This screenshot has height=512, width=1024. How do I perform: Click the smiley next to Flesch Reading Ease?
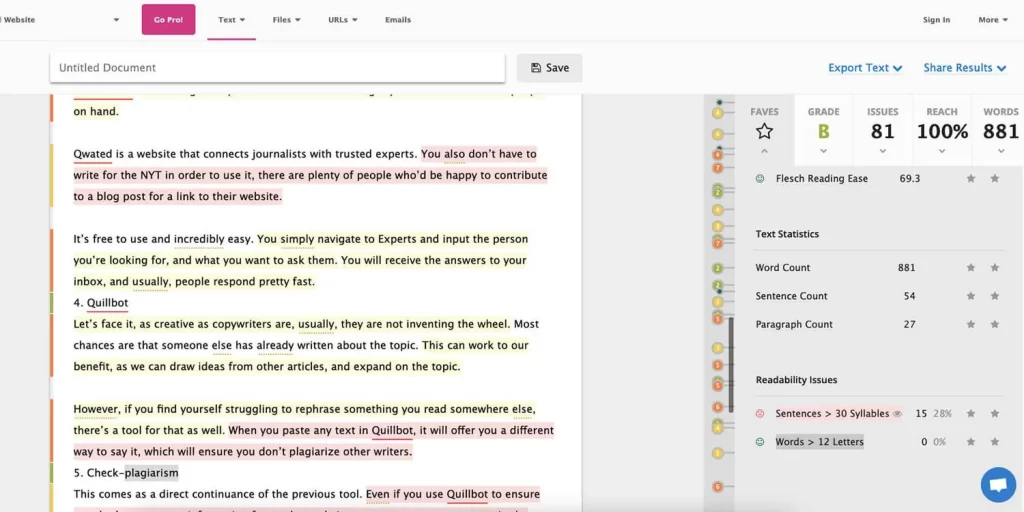[x=760, y=178]
